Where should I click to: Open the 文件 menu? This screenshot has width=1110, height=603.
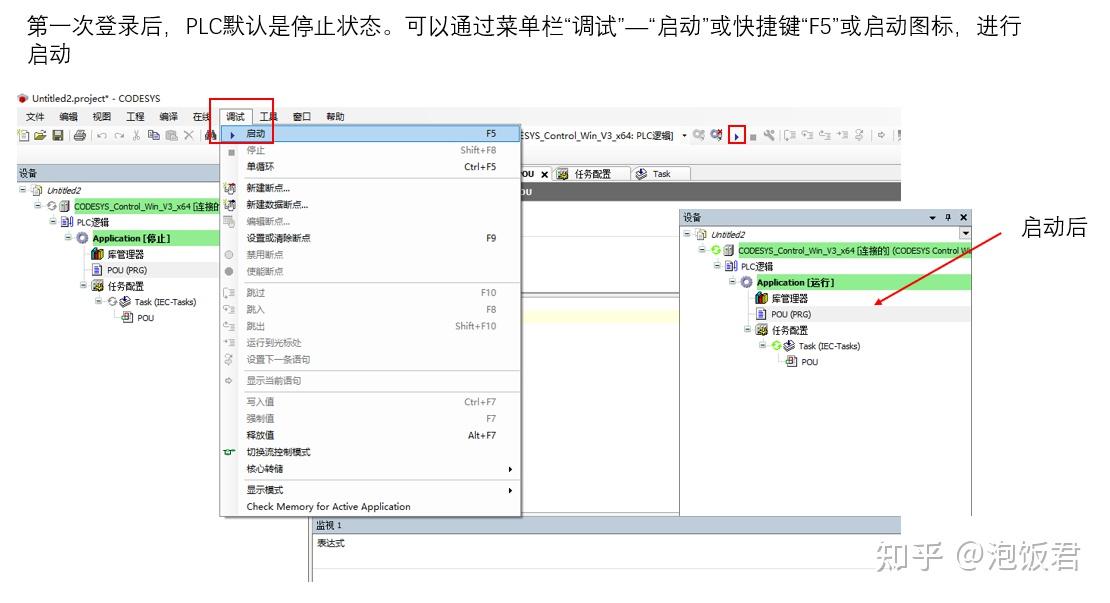pyautogui.click(x=35, y=117)
